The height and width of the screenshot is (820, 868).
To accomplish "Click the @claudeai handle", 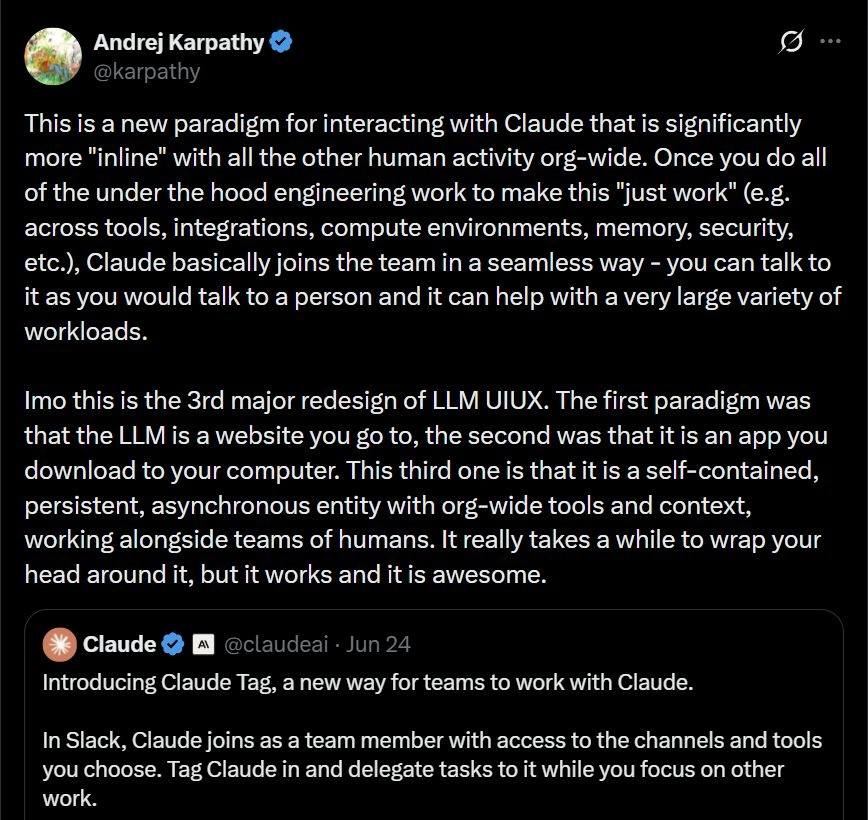I will tap(276, 644).
